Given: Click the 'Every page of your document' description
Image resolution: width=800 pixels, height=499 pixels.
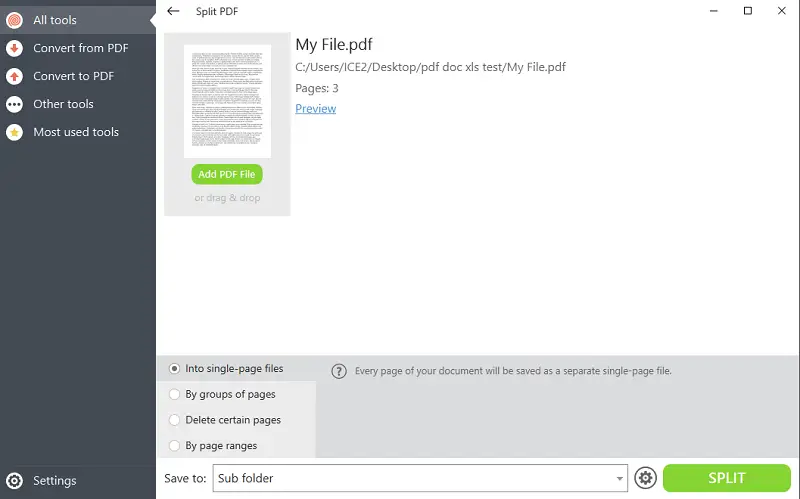Looking at the screenshot, I should pos(513,371).
